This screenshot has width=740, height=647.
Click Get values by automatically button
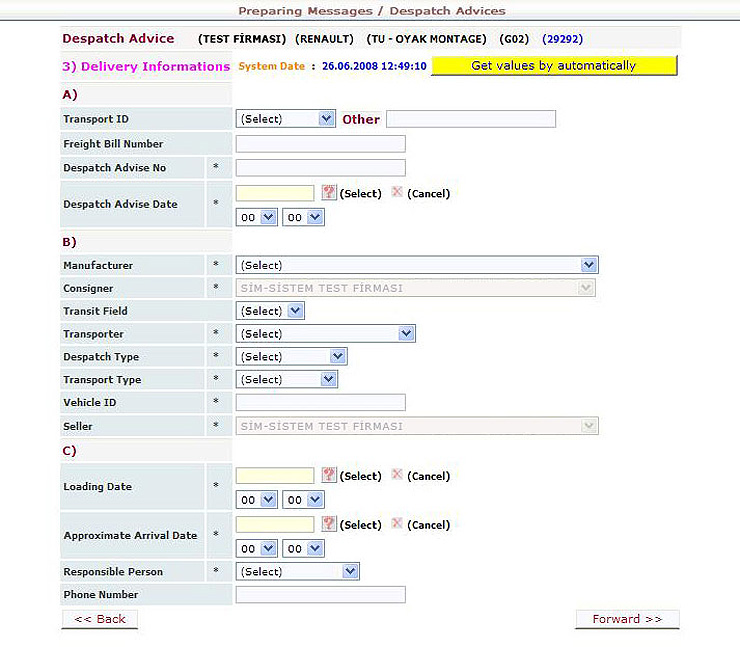click(x=554, y=66)
